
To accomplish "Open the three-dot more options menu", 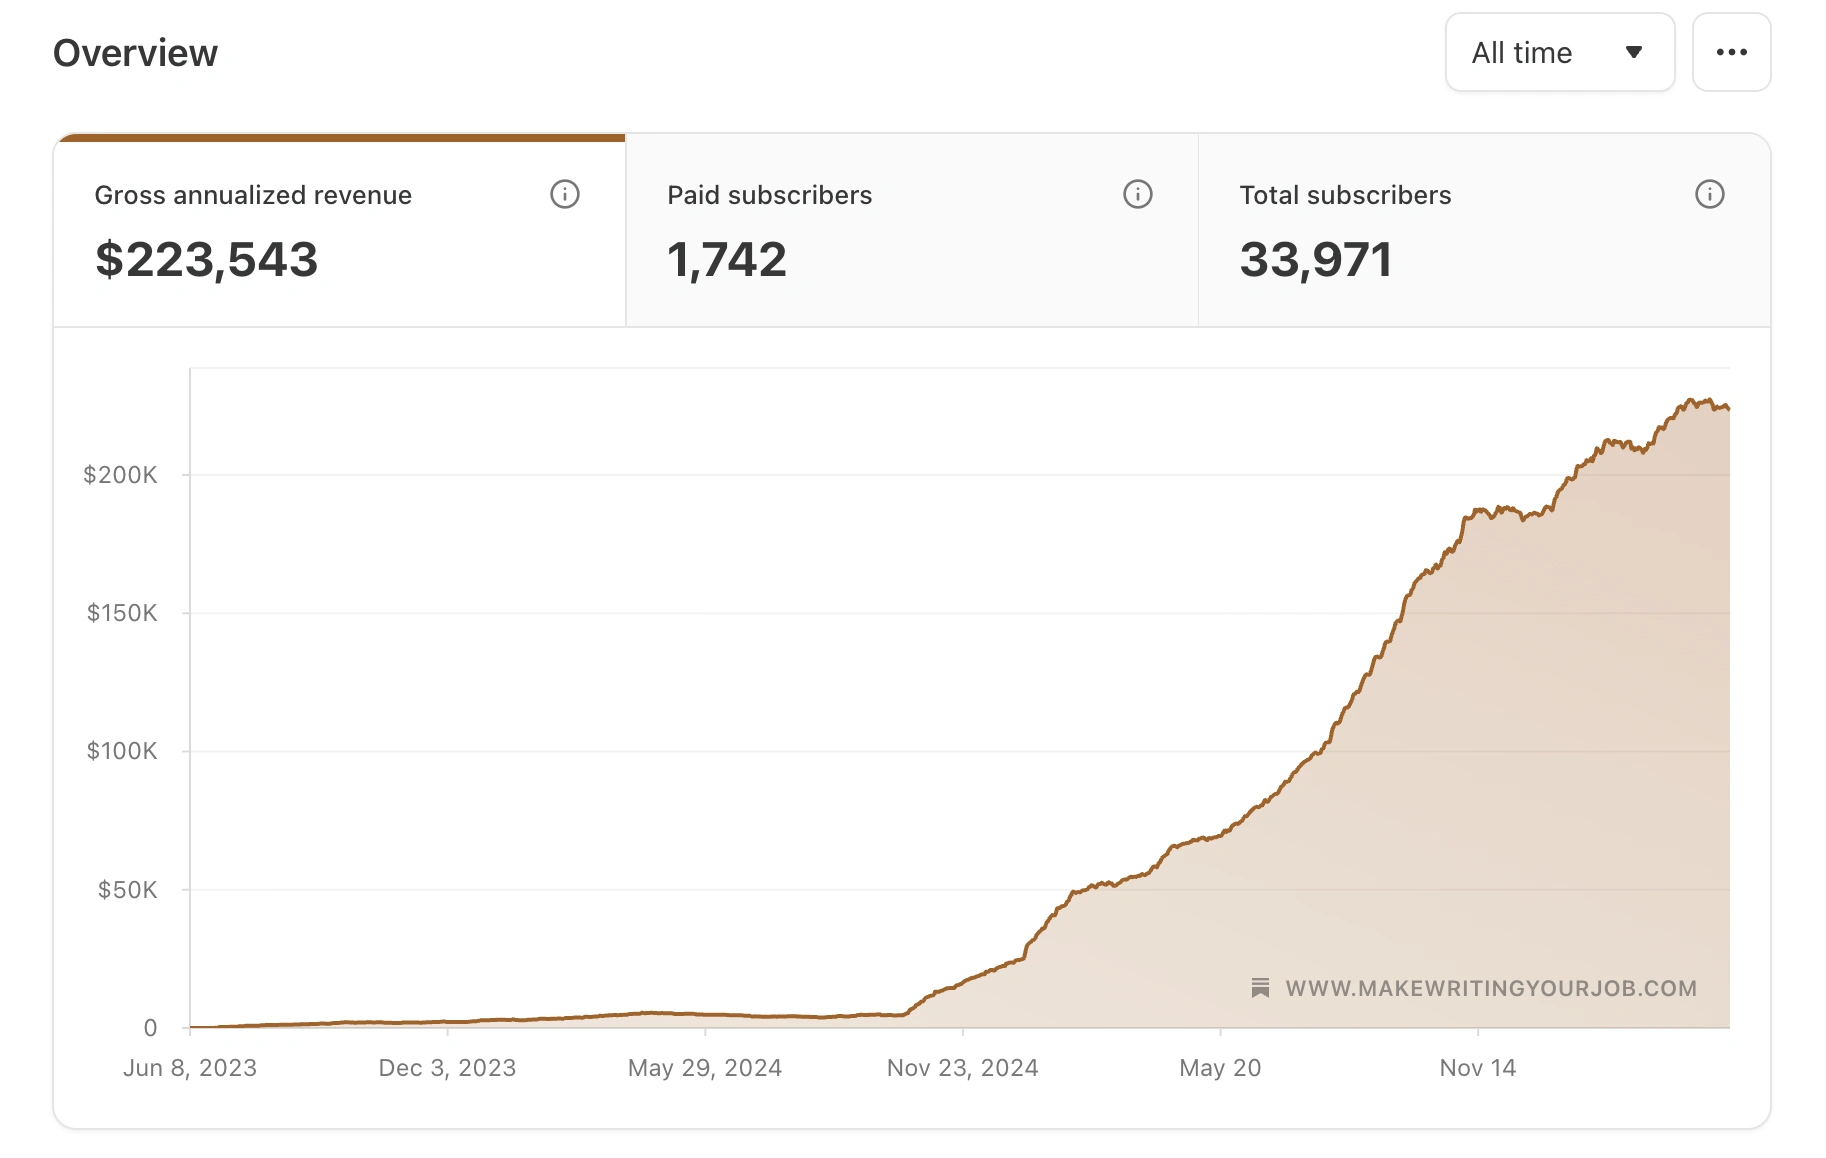I will coord(1731,52).
